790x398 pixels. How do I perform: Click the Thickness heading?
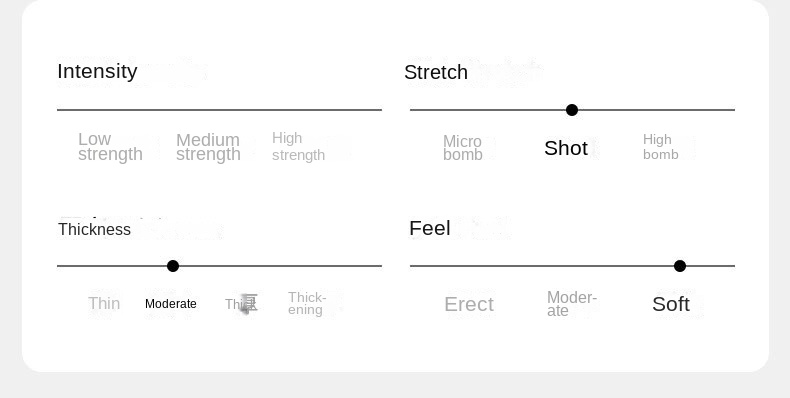click(94, 230)
